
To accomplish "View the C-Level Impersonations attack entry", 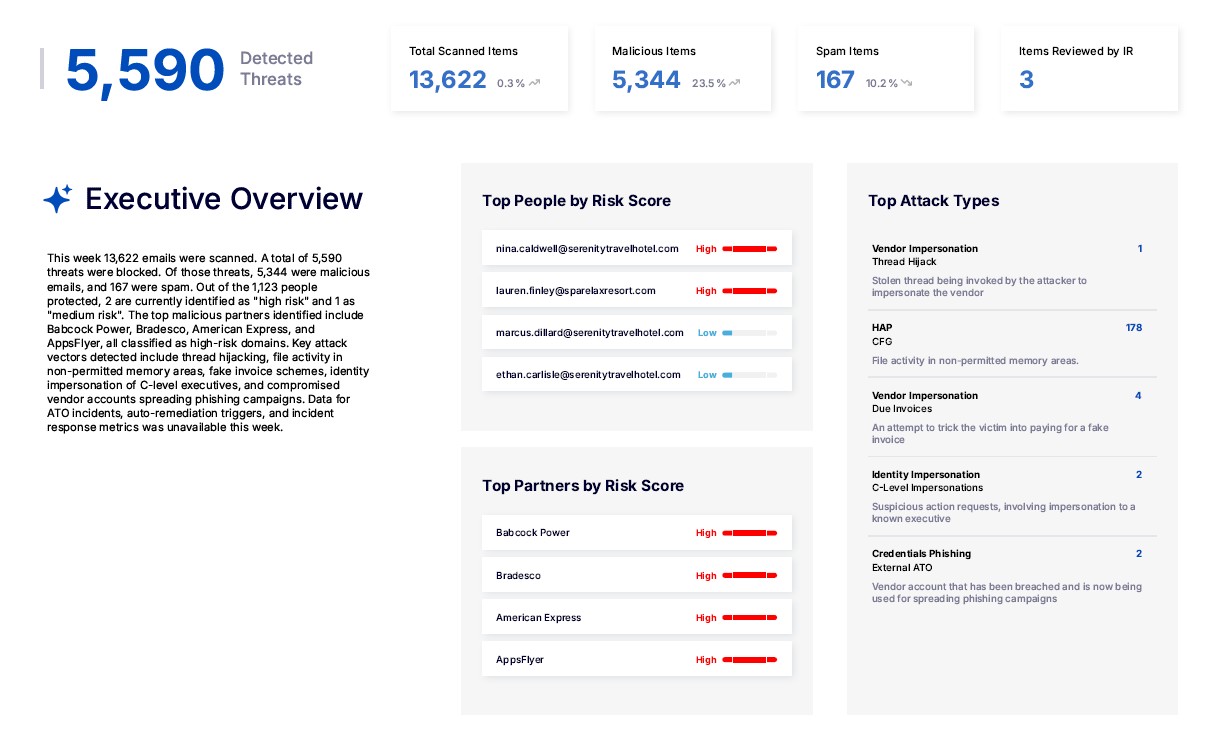I will [927, 488].
